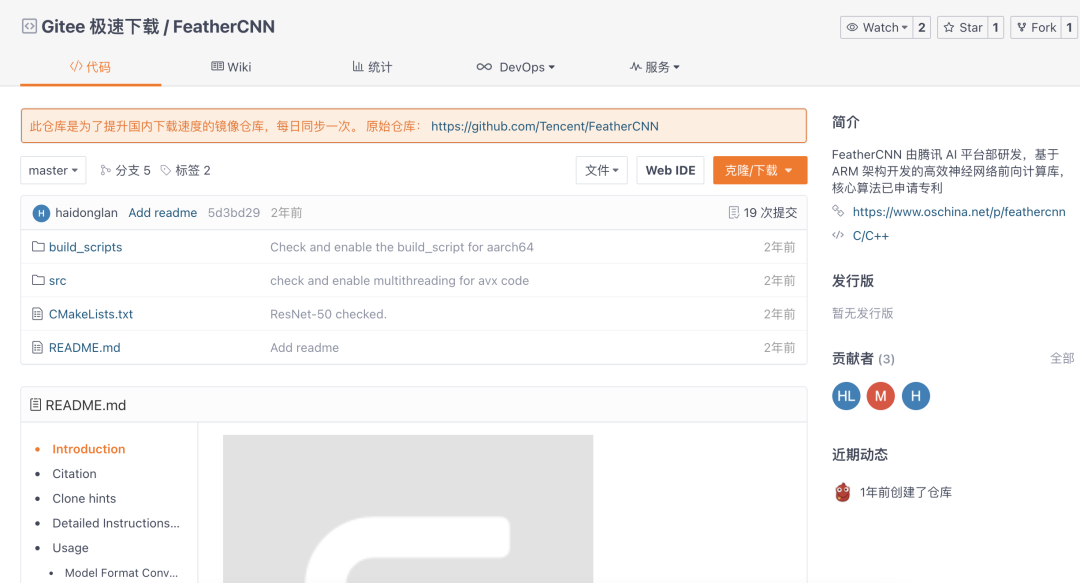Viewport: 1080px width, 583px height.
Task: Jump to Clone hints in the README outline
Action: click(x=84, y=498)
